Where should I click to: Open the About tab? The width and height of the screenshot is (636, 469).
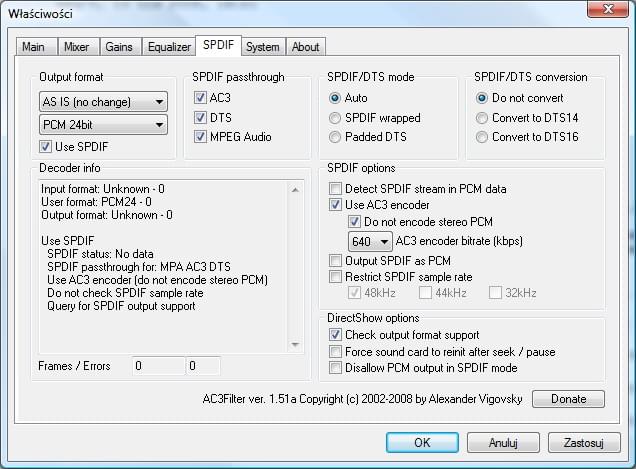click(x=305, y=47)
